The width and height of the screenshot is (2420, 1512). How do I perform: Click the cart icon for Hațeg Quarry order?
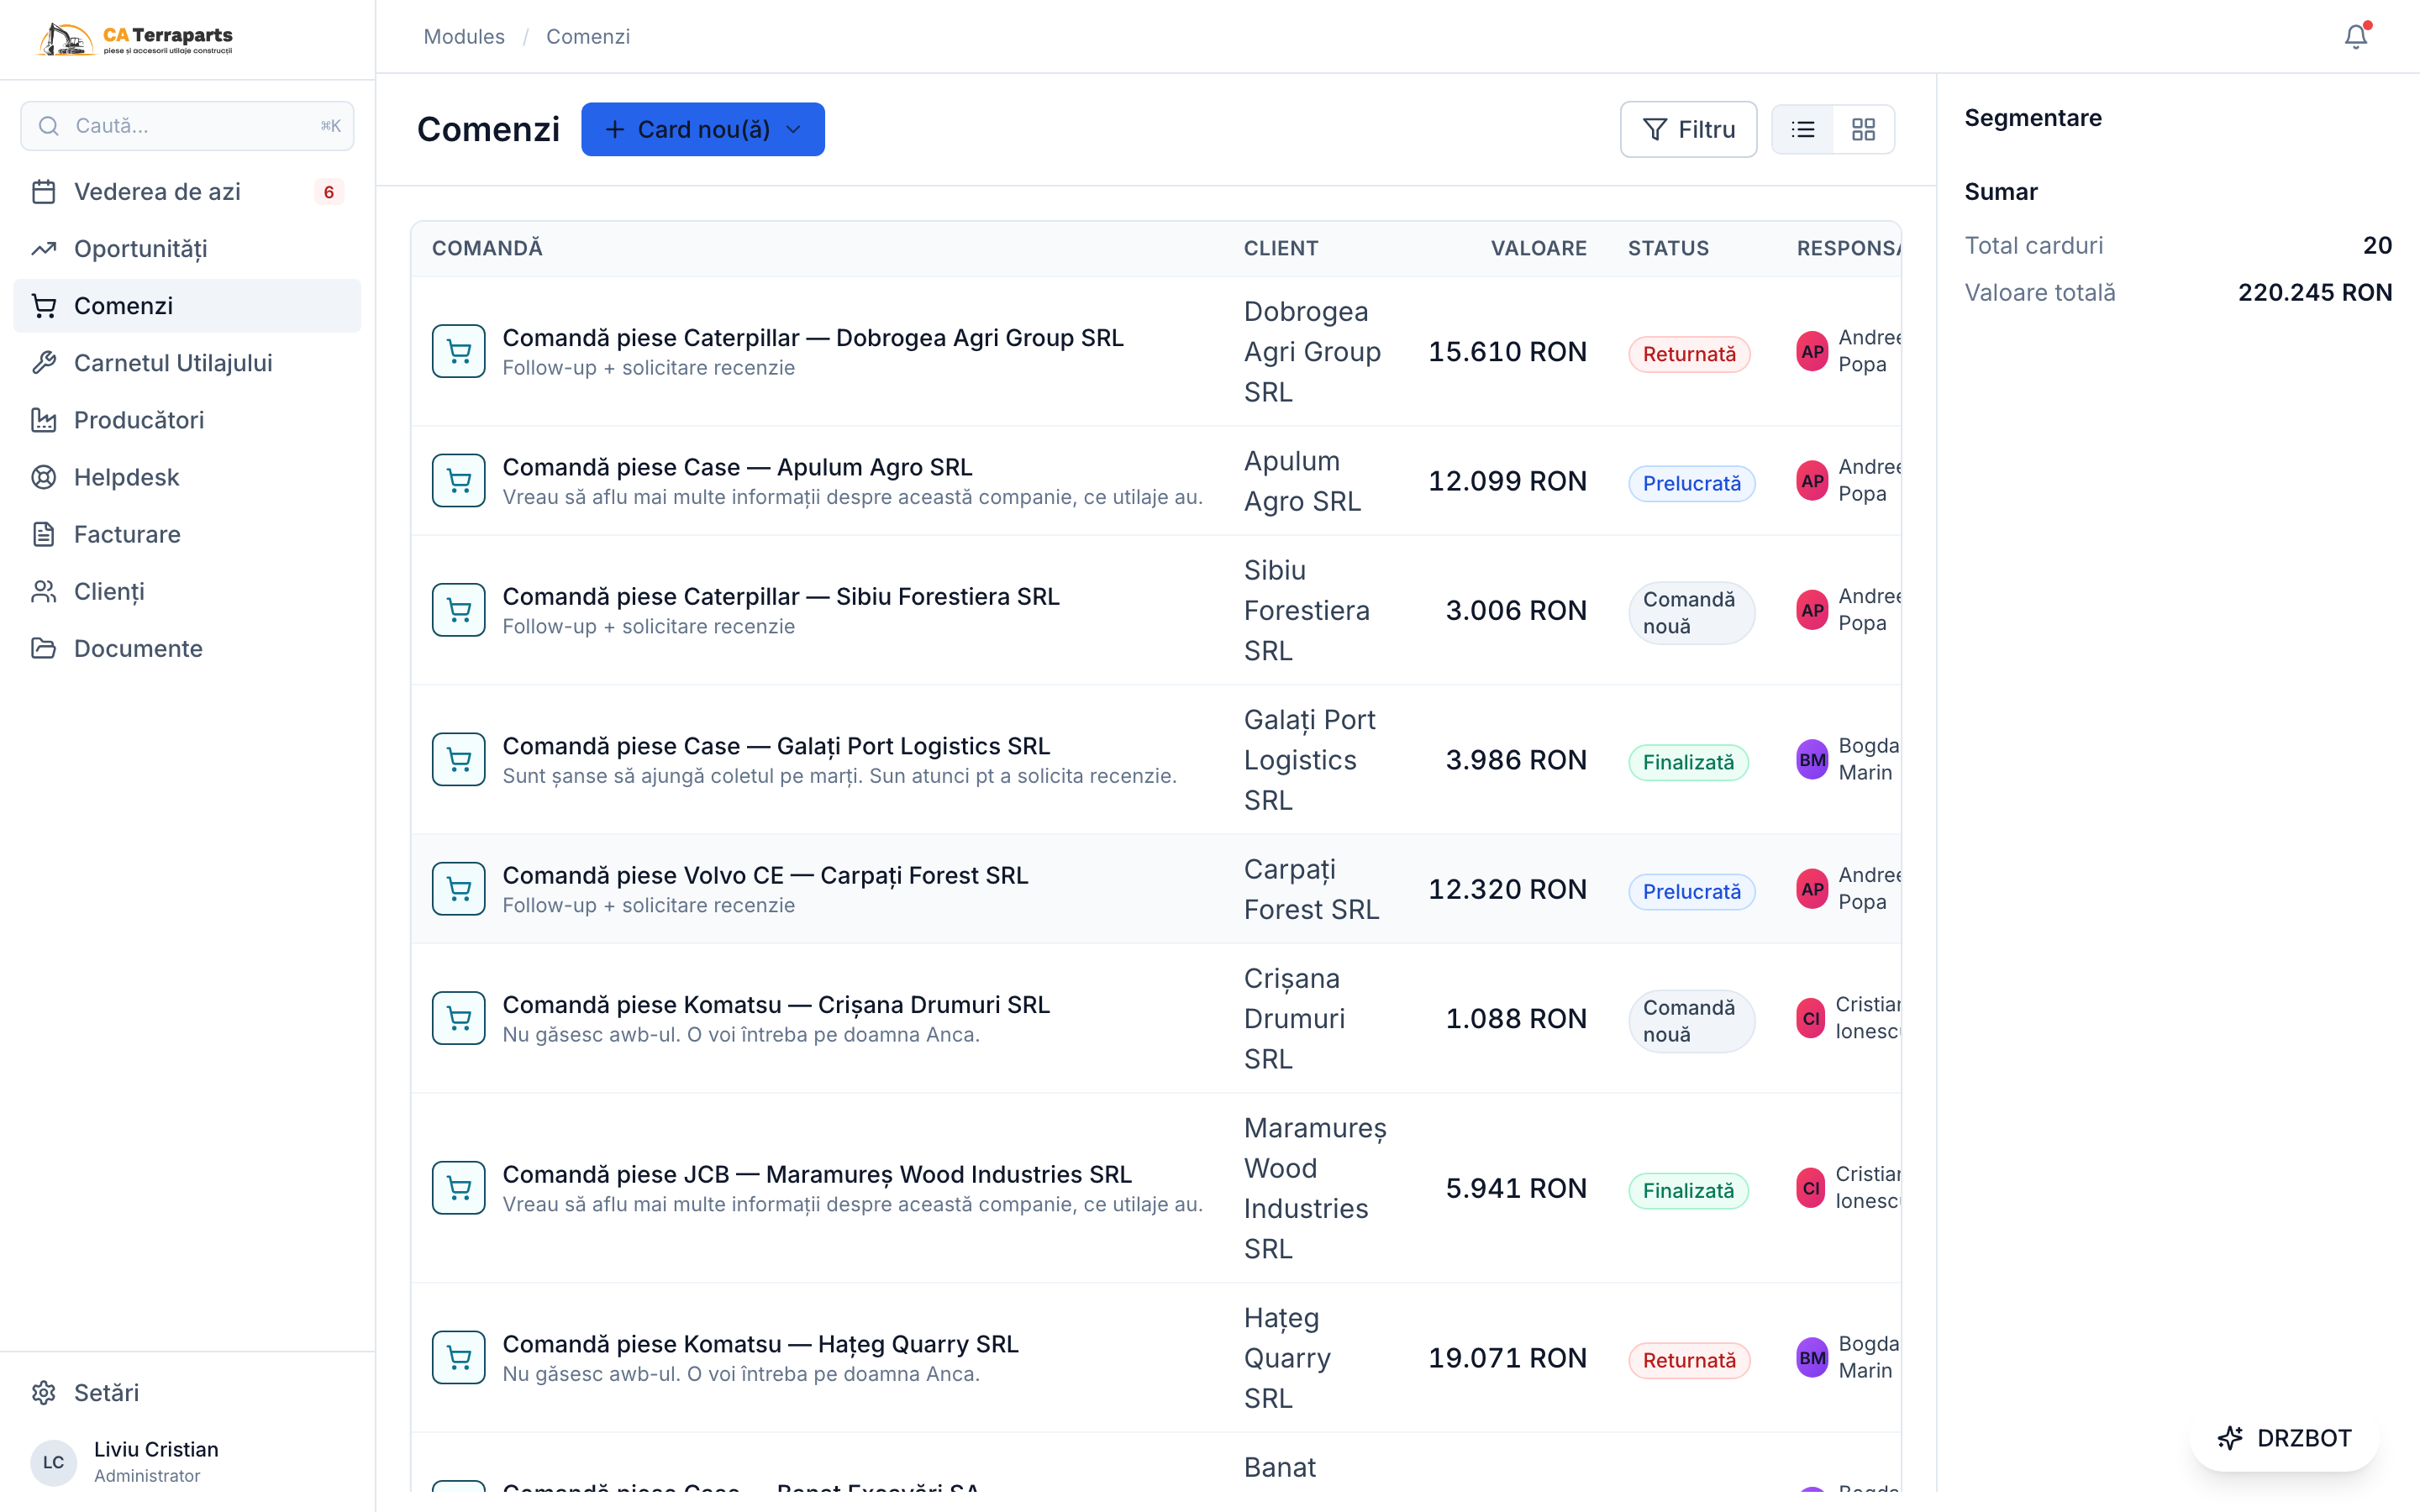[x=459, y=1357]
